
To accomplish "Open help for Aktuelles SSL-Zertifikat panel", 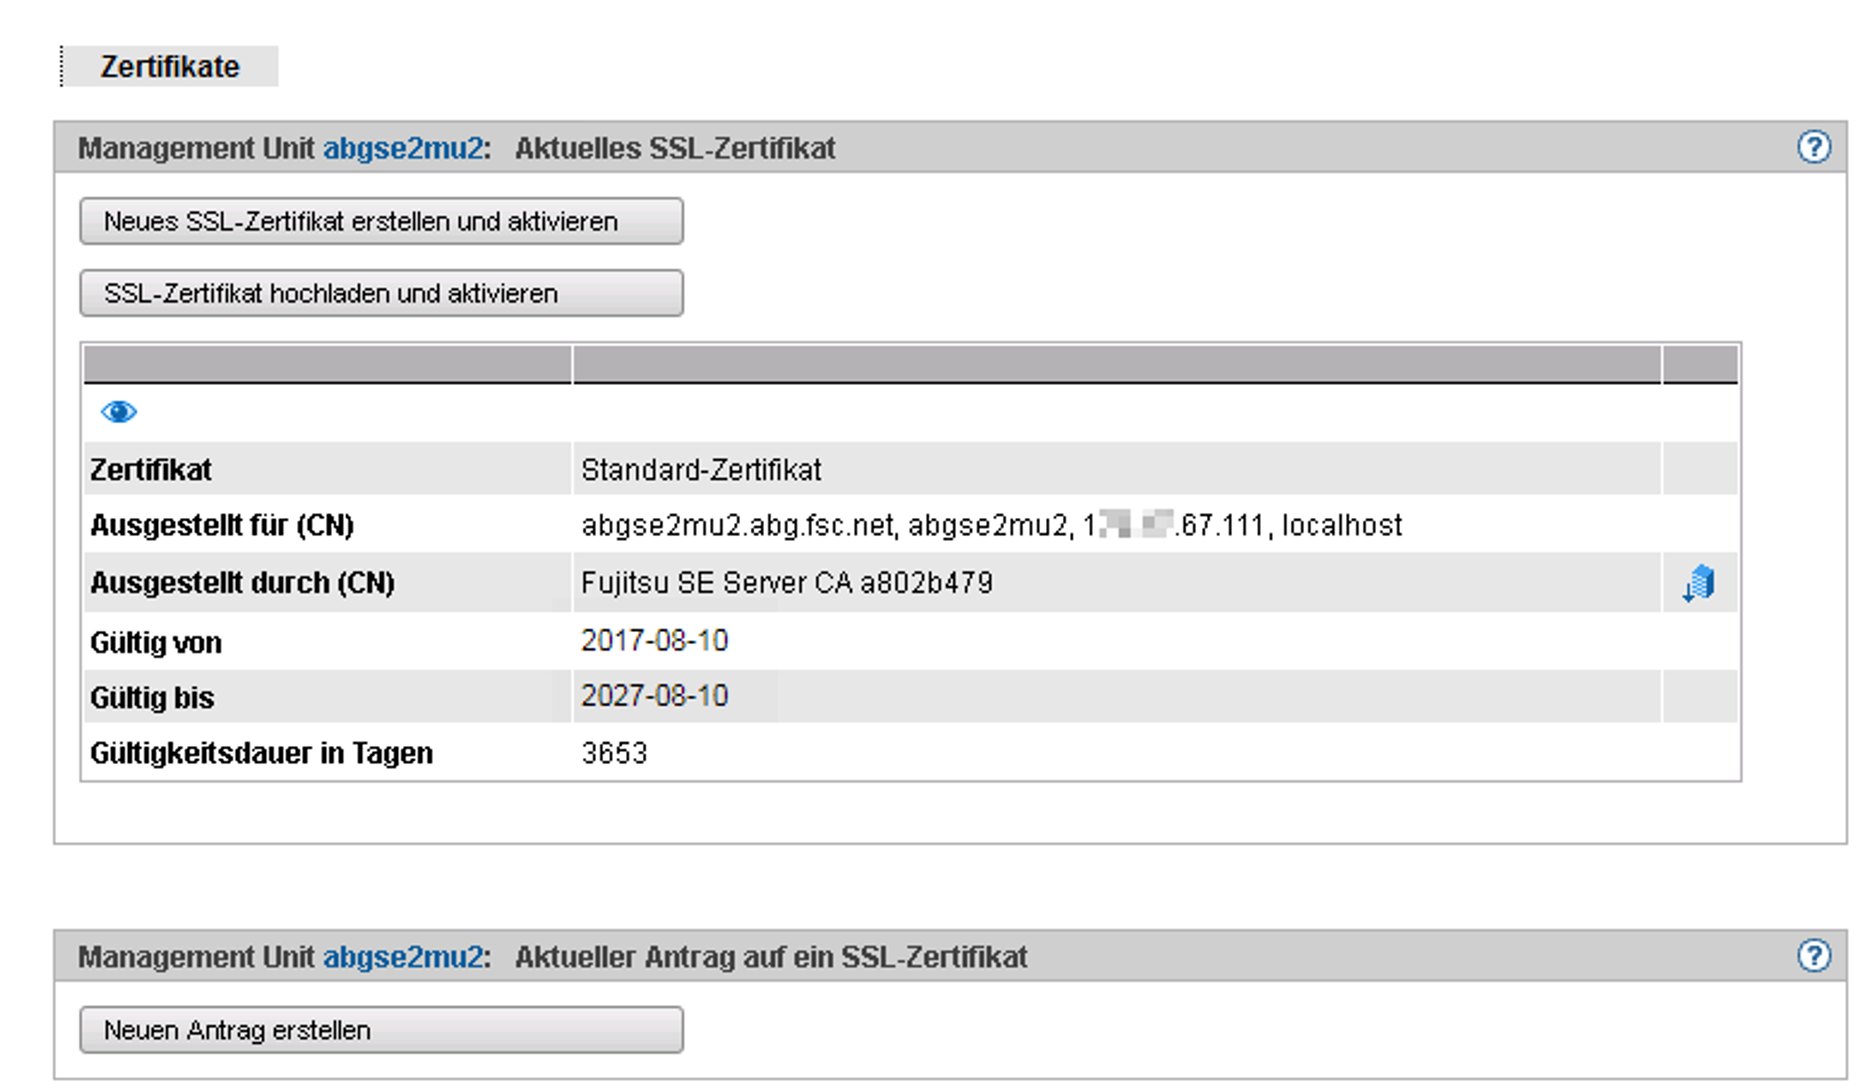I will 1813,147.
